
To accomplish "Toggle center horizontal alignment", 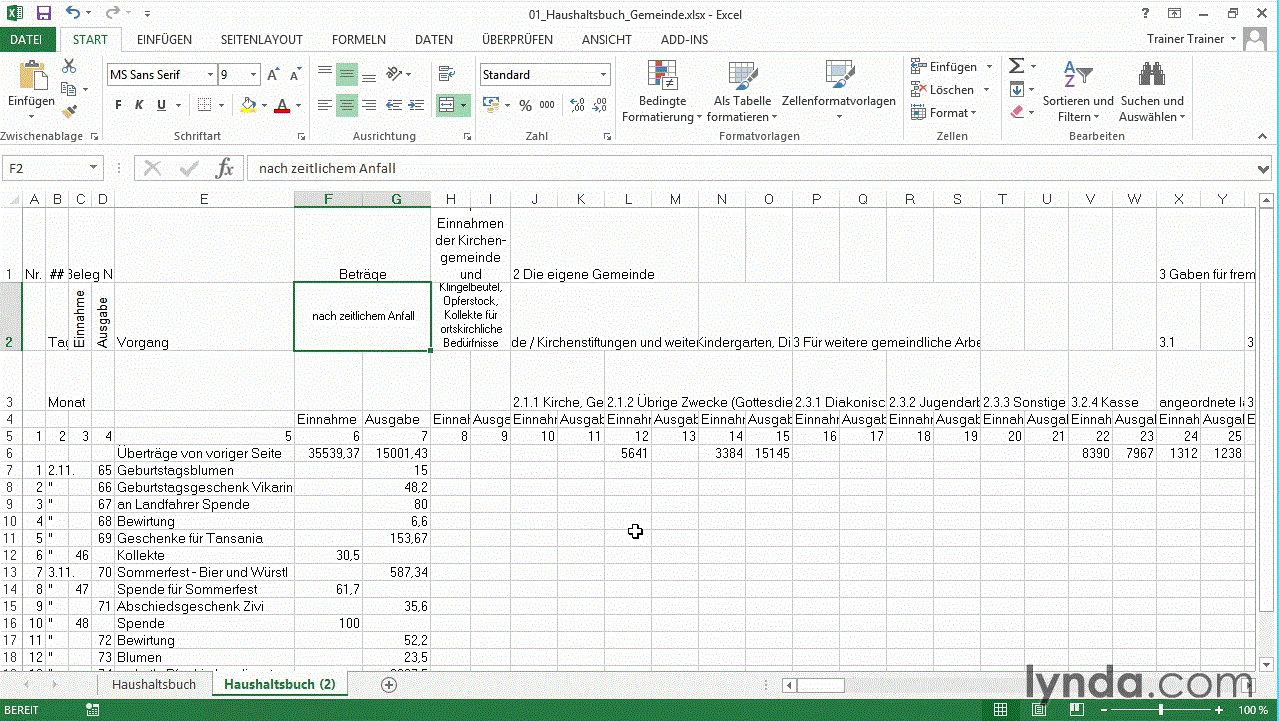I will click(x=346, y=105).
